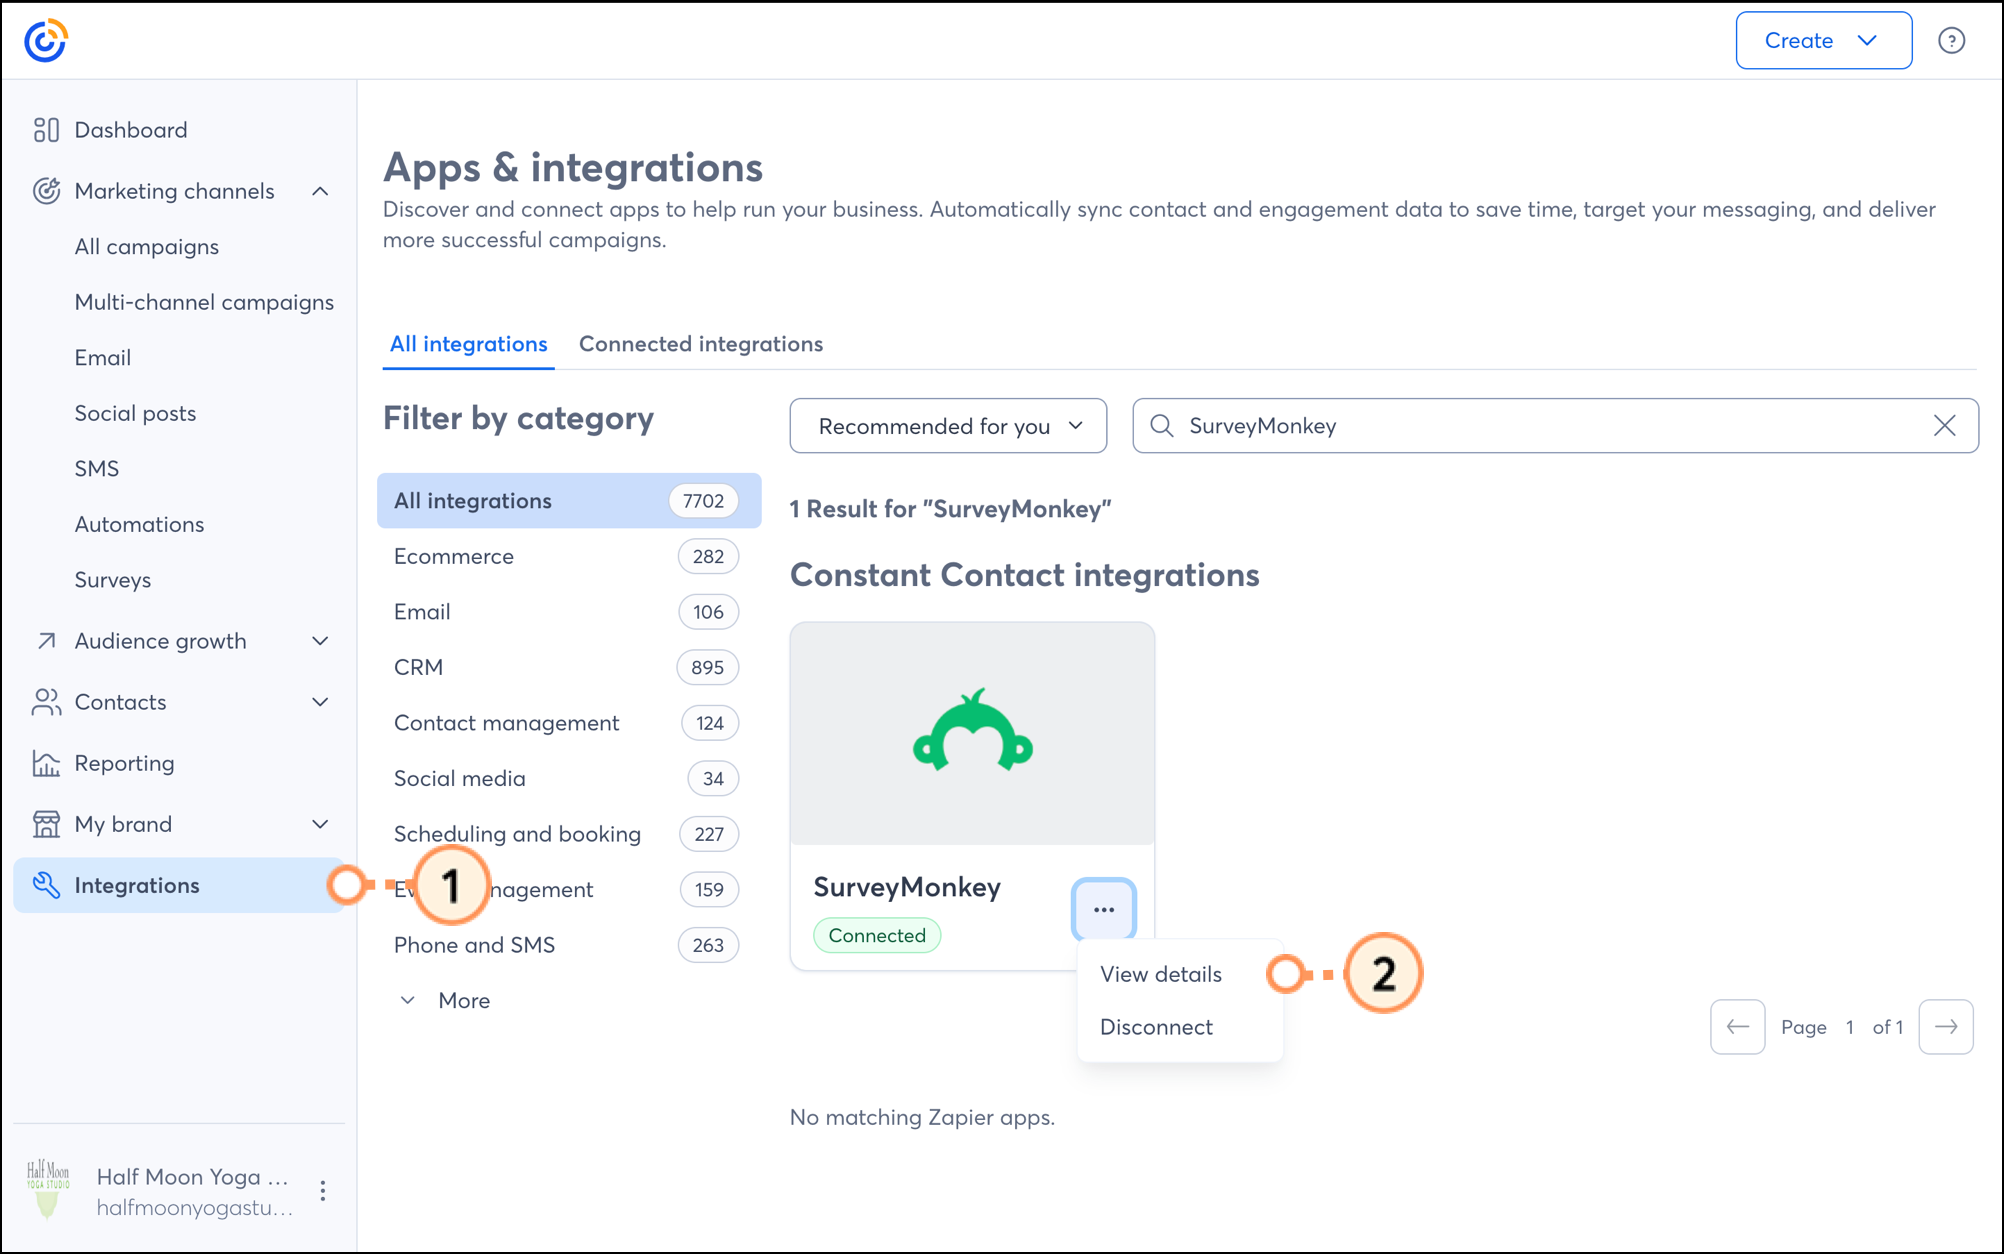Filter by Phone and SMS category
The image size is (2004, 1254).
[x=567, y=945]
